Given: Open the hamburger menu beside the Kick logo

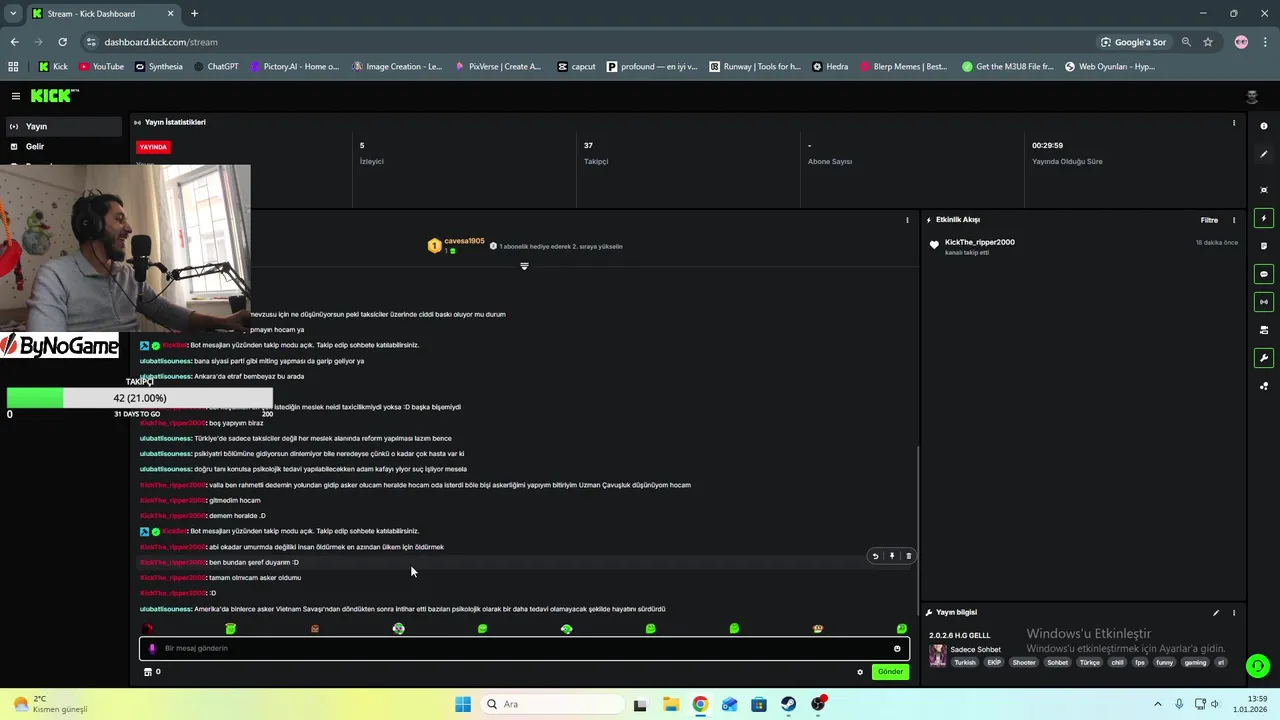Looking at the screenshot, I should point(16,96).
